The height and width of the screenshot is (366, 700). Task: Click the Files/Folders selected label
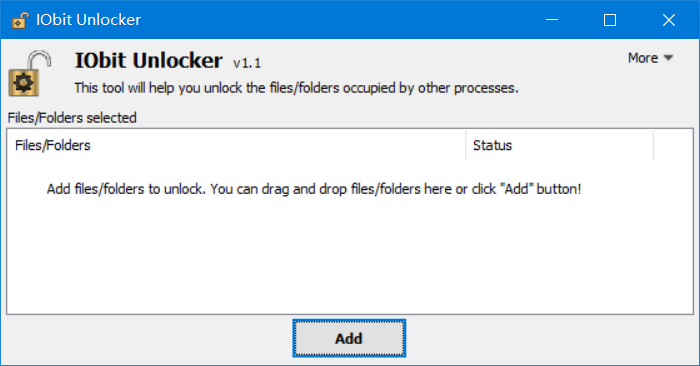[72, 118]
